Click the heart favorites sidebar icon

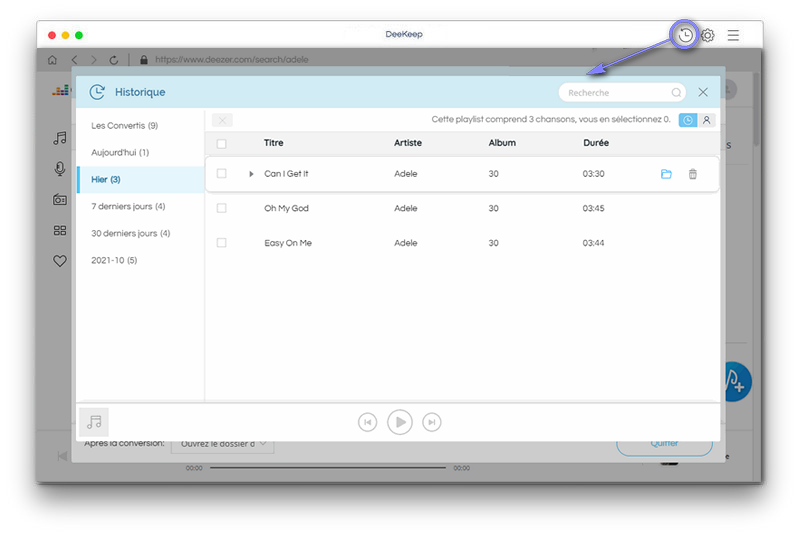60,261
